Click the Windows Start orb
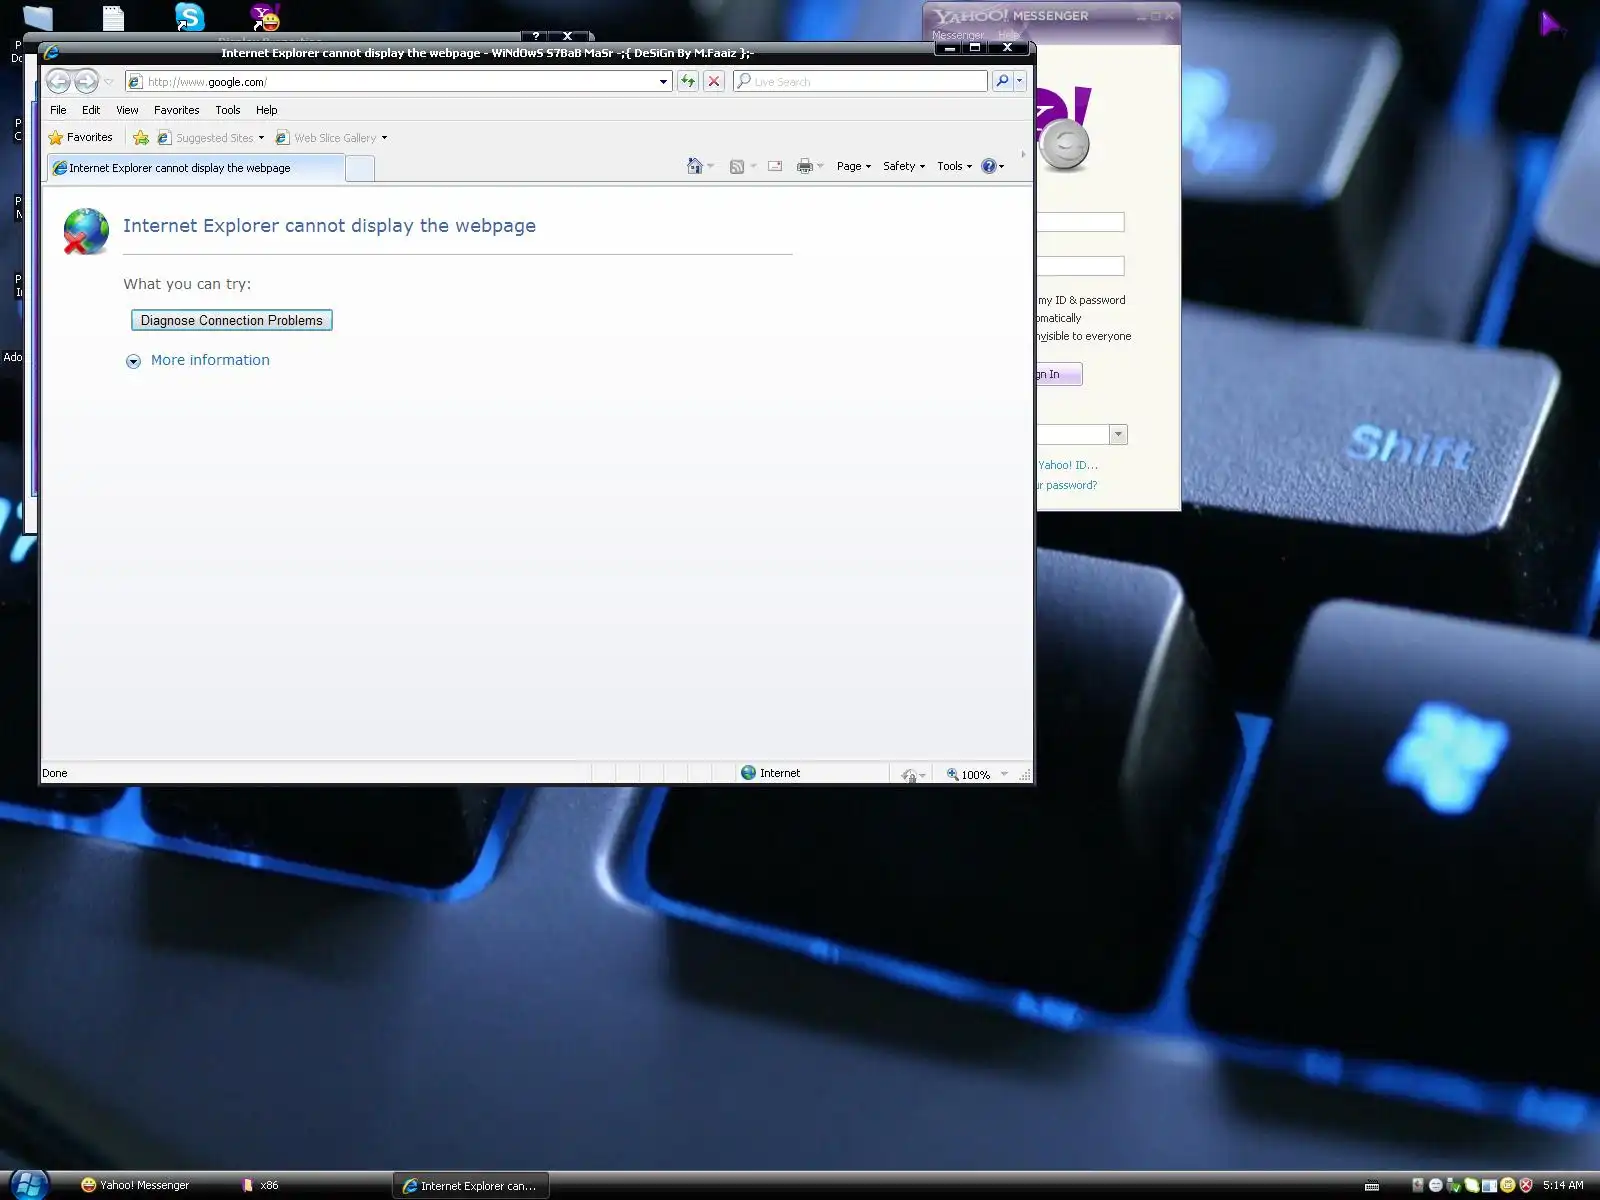Screen dimensions: 1600x1200 pyautogui.click(x=28, y=1184)
